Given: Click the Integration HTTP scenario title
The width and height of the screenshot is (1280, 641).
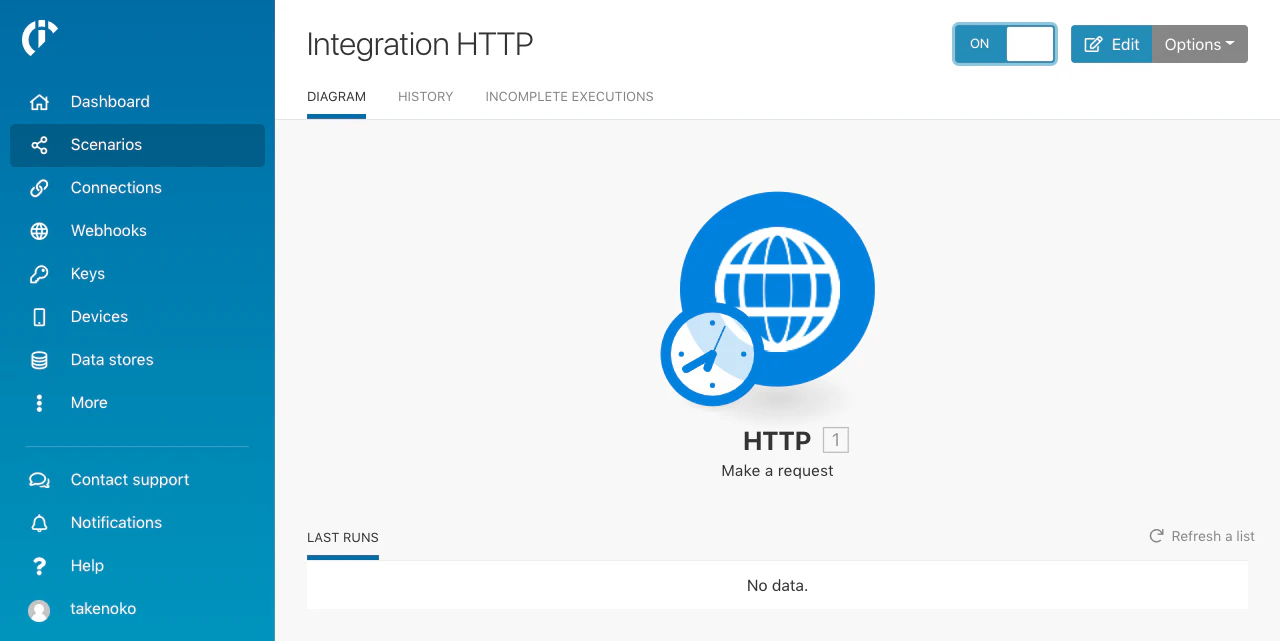Looking at the screenshot, I should (420, 44).
